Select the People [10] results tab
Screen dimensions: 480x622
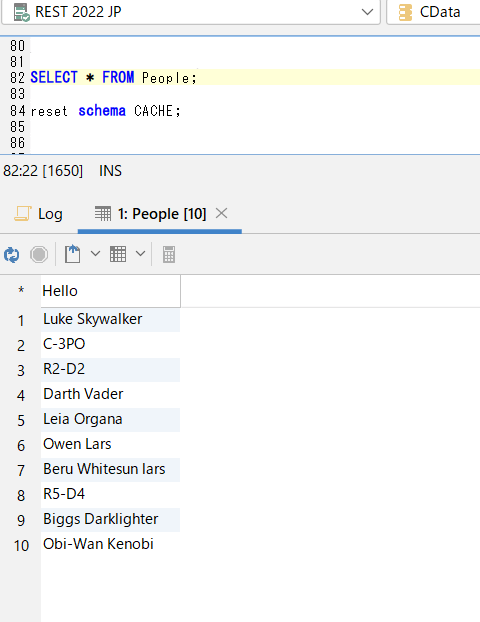coord(151,214)
